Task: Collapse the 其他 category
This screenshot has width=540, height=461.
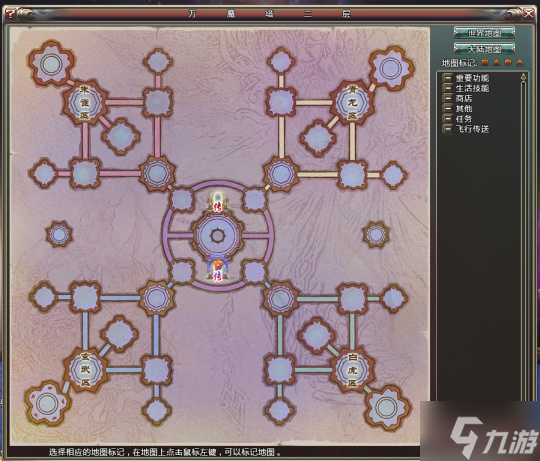Action: coord(447,108)
